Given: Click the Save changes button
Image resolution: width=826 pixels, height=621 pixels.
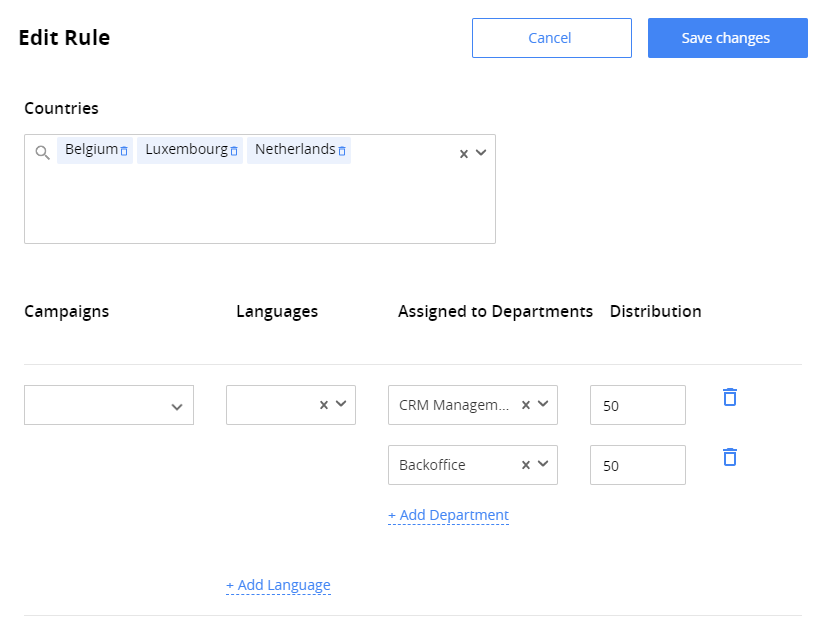Looking at the screenshot, I should pos(727,37).
